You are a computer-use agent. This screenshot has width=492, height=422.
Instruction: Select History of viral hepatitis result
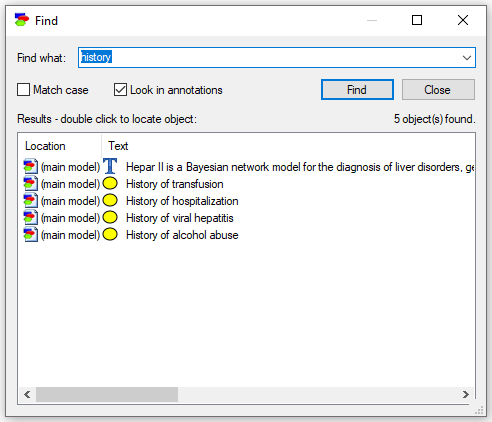[180, 218]
